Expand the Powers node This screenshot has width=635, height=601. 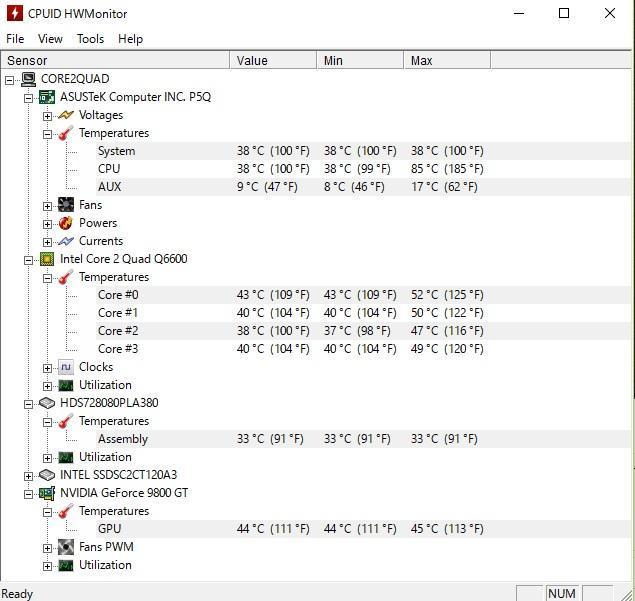pos(47,224)
